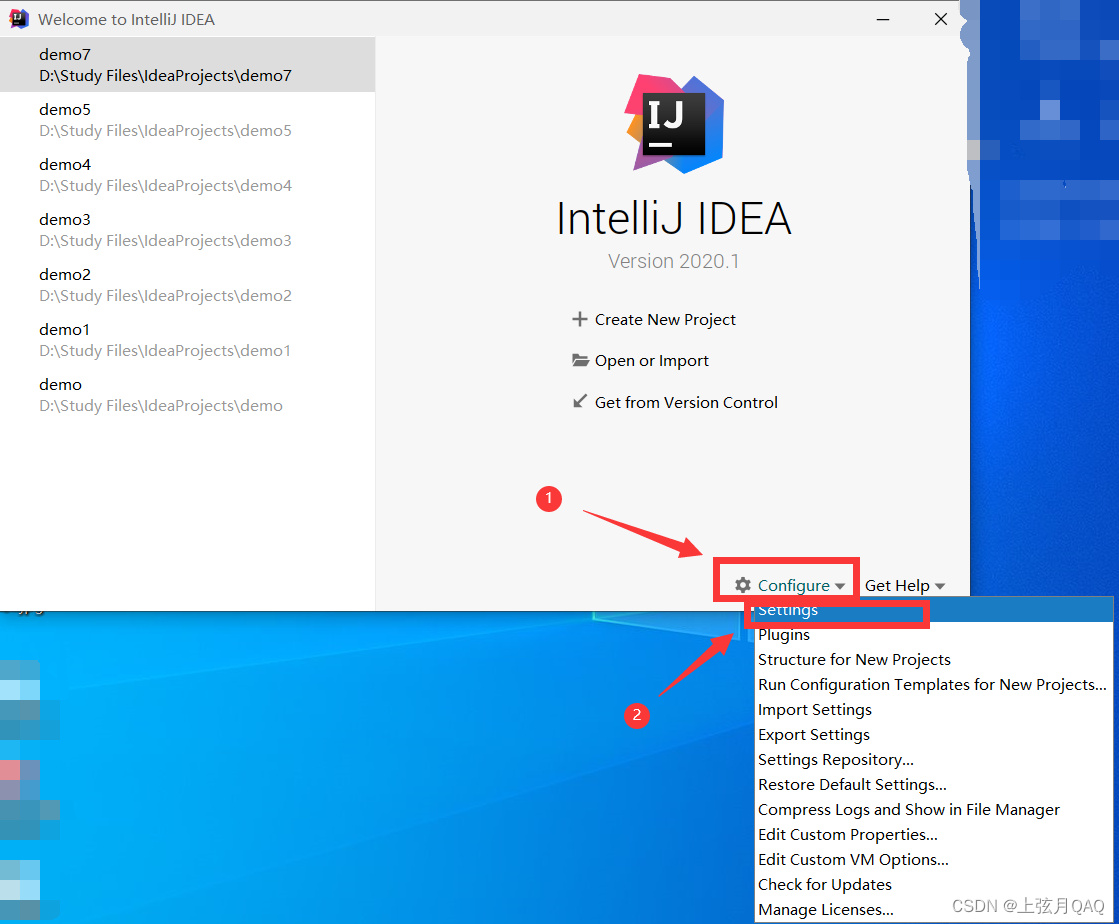Open recent project demo2

point(187,284)
